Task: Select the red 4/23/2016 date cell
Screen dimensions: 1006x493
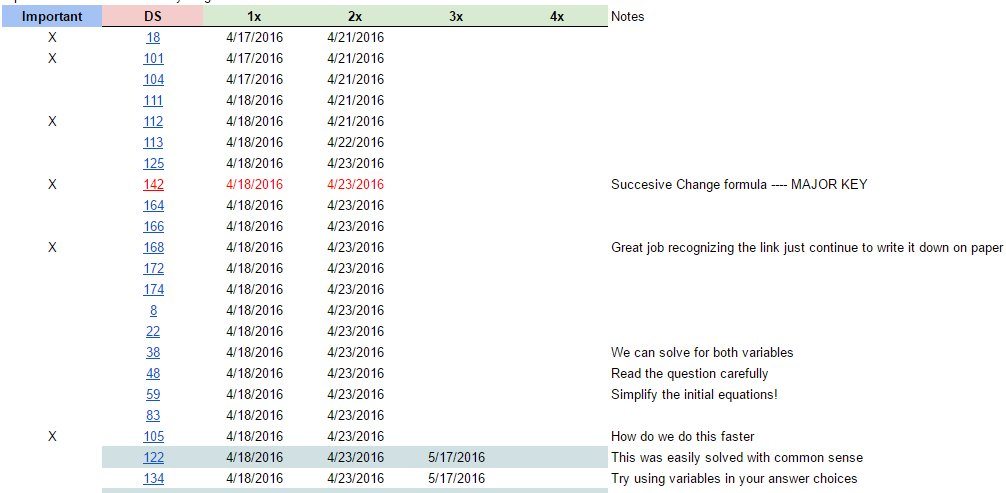Action: 355,185
